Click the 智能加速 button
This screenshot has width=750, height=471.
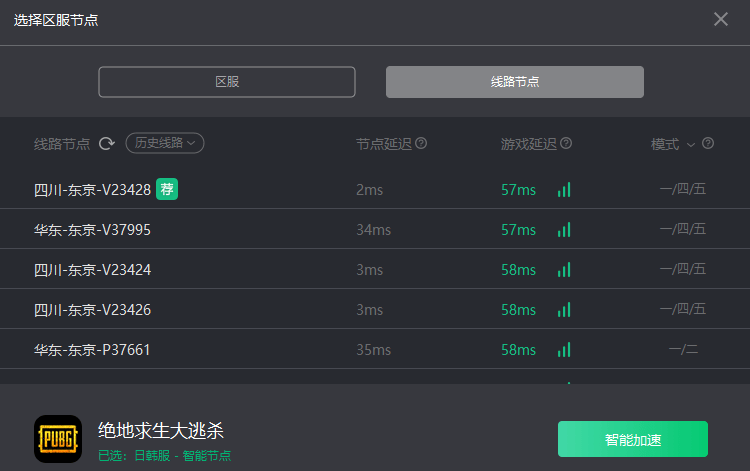click(x=632, y=439)
